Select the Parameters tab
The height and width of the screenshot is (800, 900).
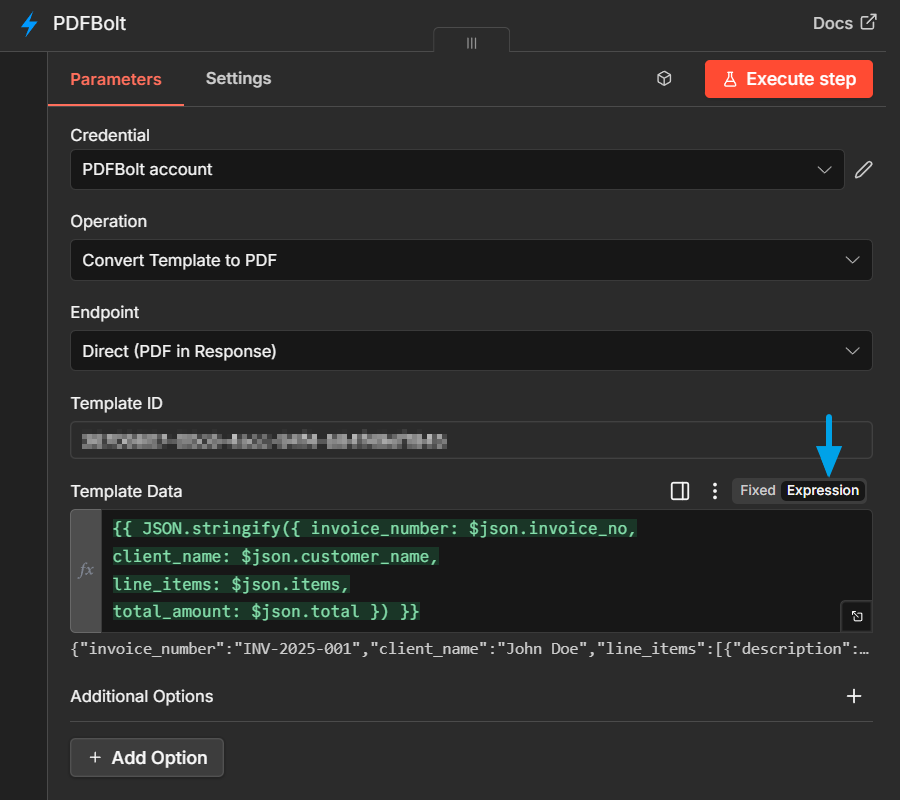pyautogui.click(x=115, y=78)
